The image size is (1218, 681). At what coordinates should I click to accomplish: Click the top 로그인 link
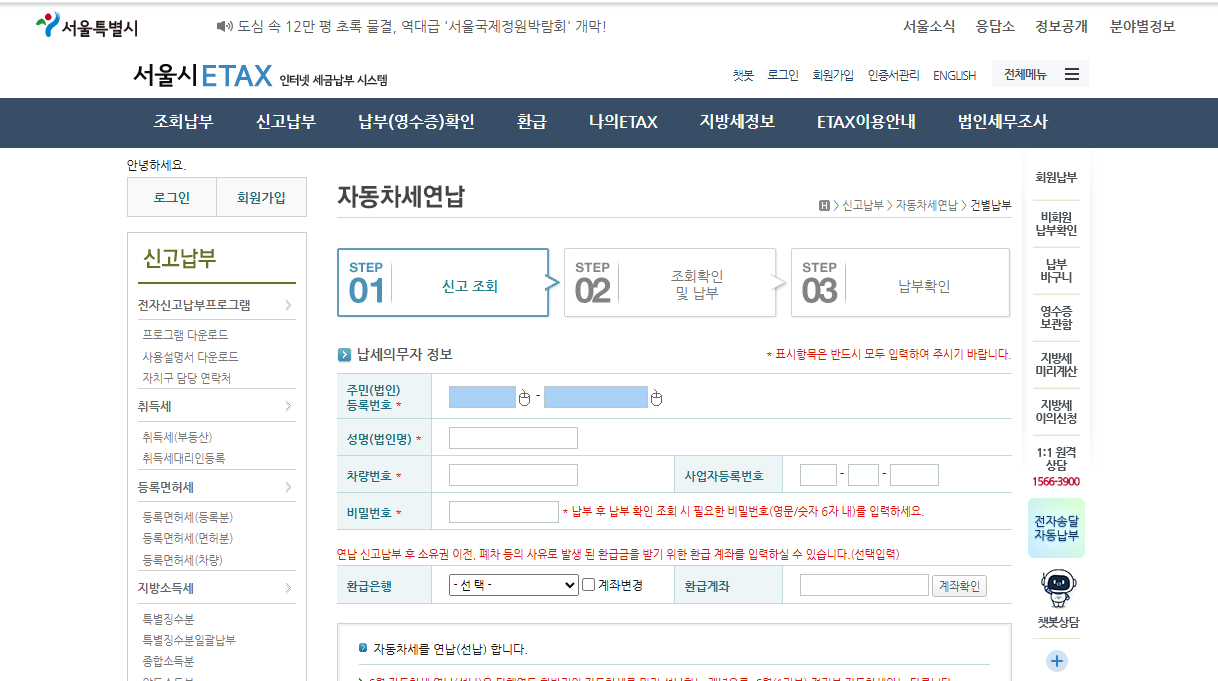tap(783, 75)
